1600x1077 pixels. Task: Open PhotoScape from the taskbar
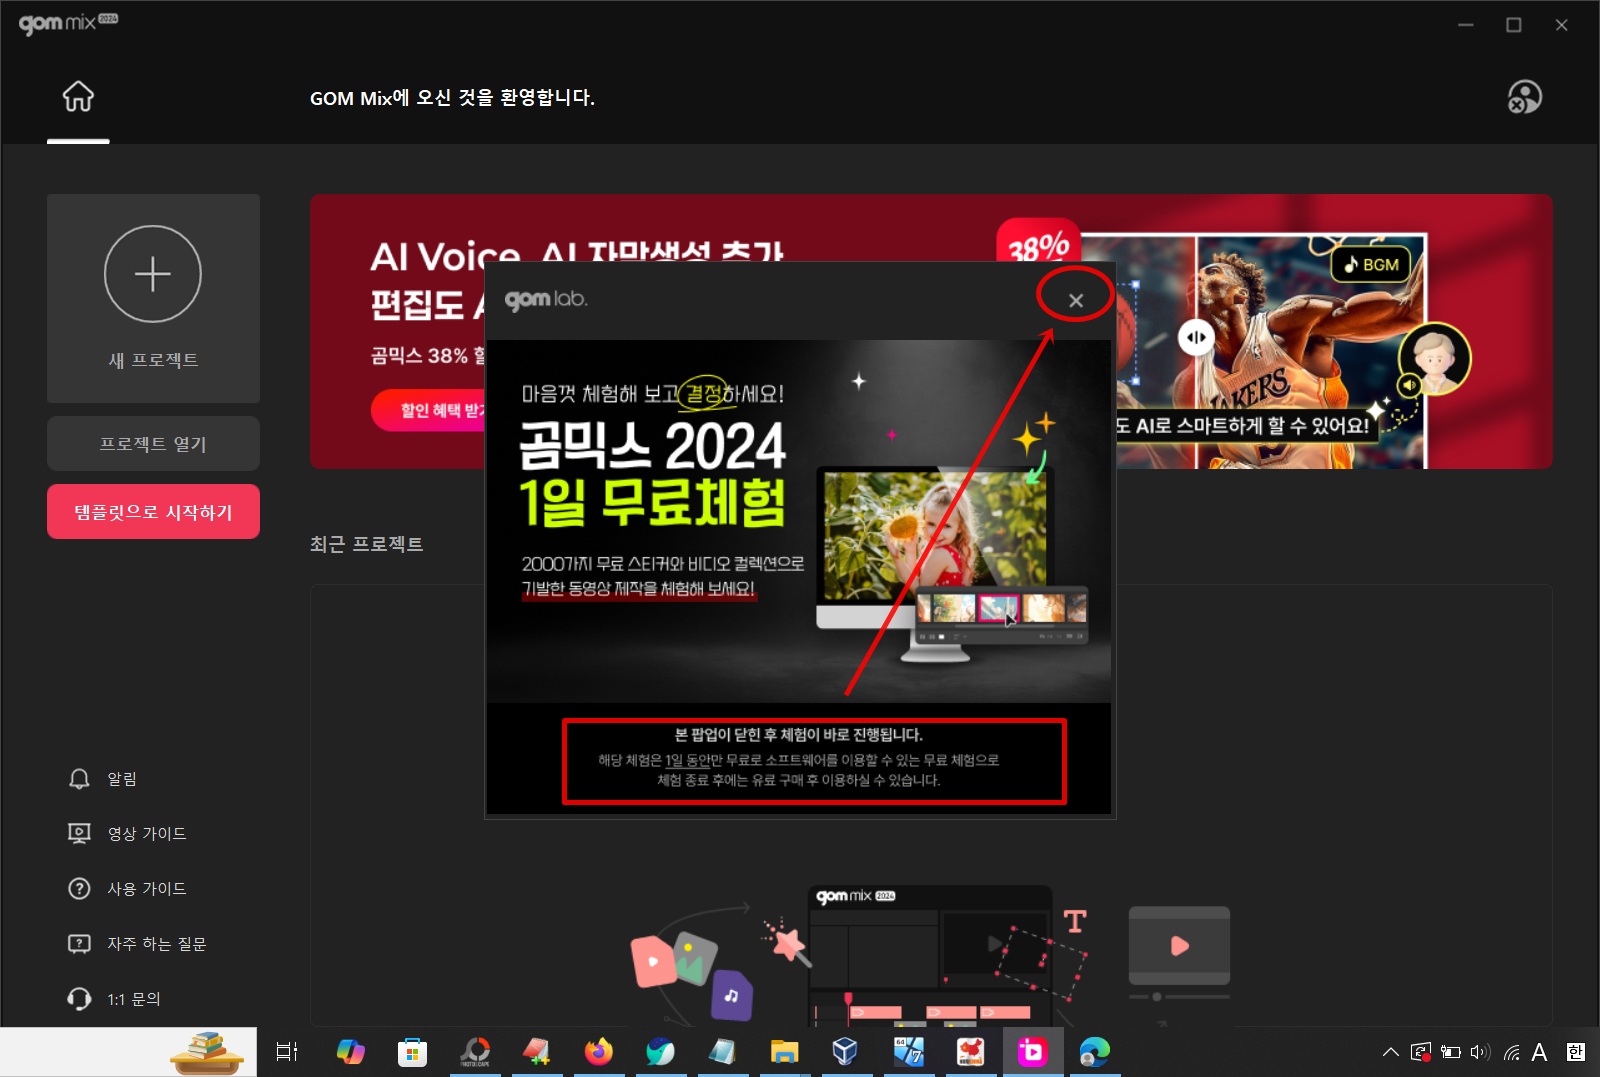coord(475,1052)
